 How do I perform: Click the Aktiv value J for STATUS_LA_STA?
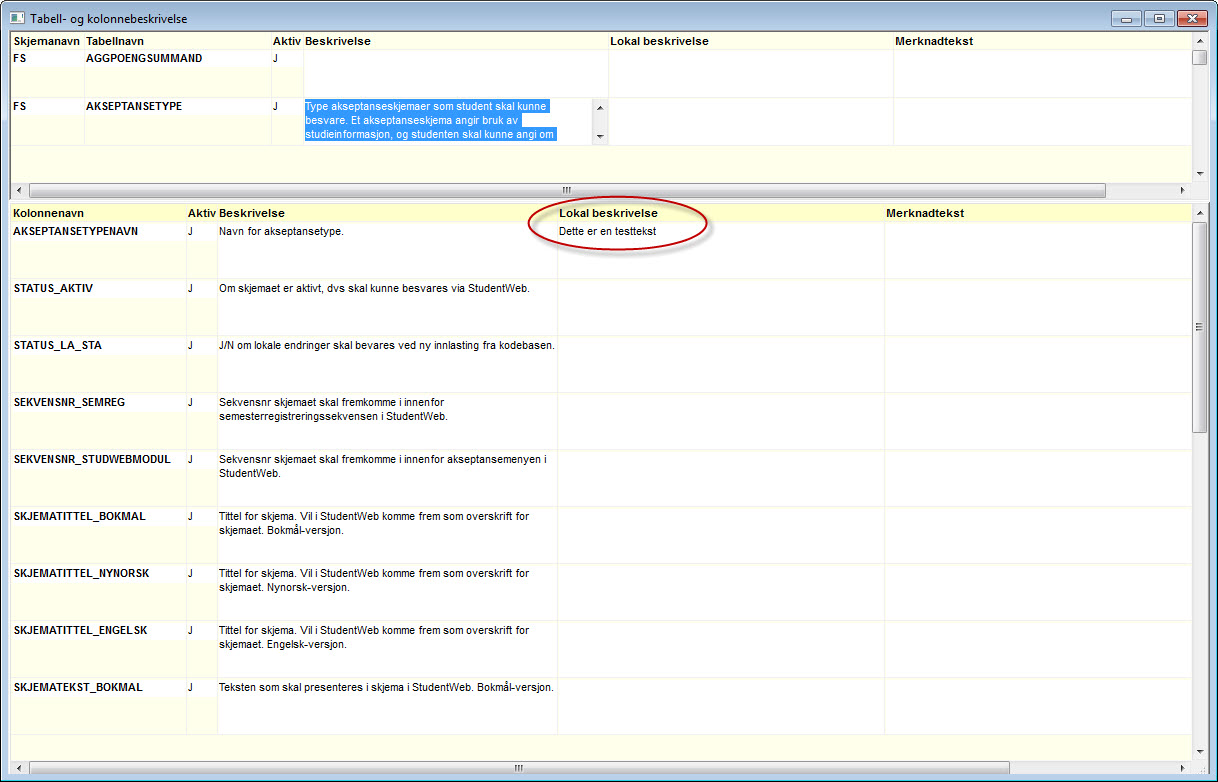(x=190, y=345)
